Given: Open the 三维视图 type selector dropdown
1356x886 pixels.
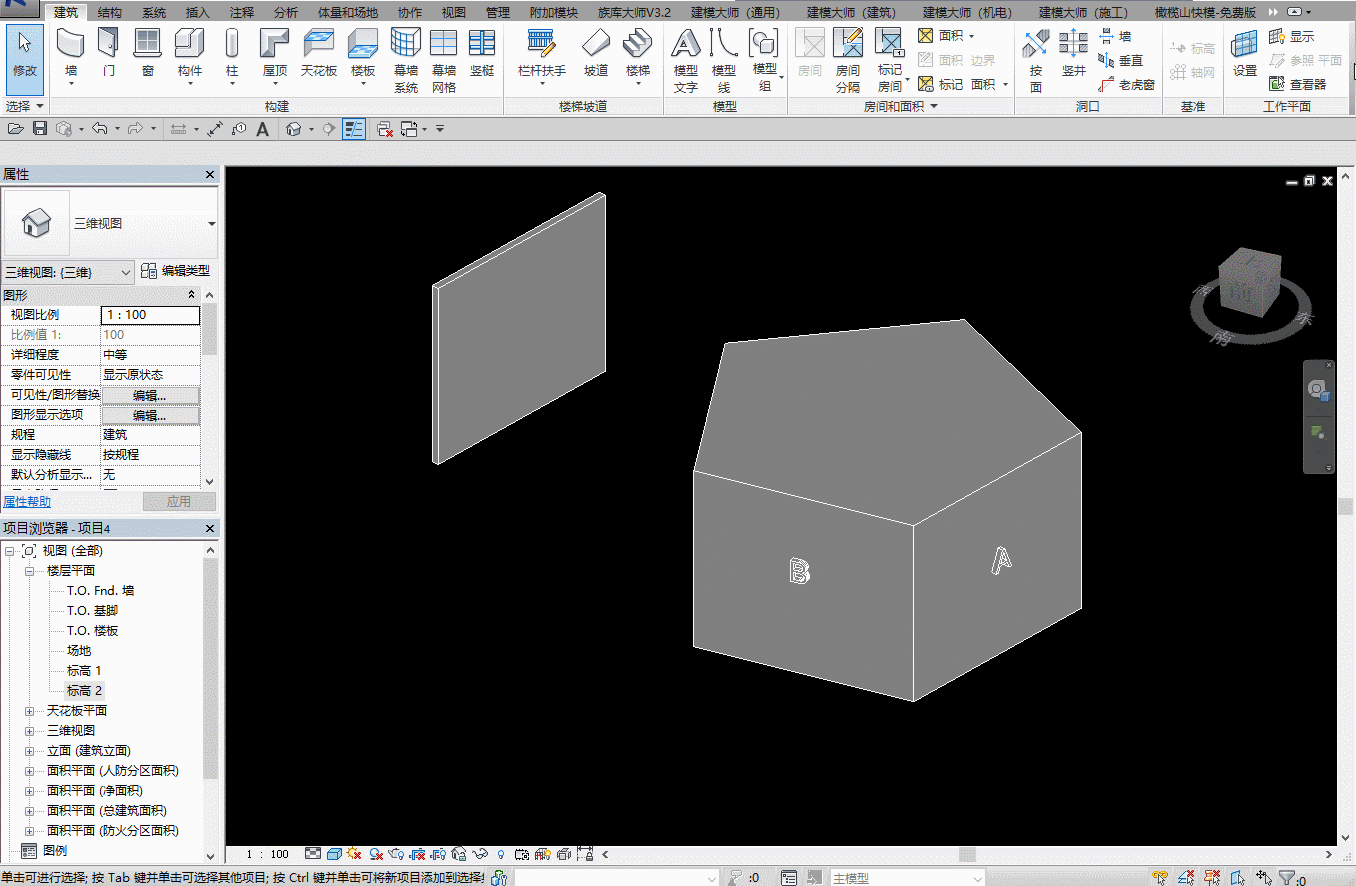Looking at the screenshot, I should pyautogui.click(x=211, y=224).
